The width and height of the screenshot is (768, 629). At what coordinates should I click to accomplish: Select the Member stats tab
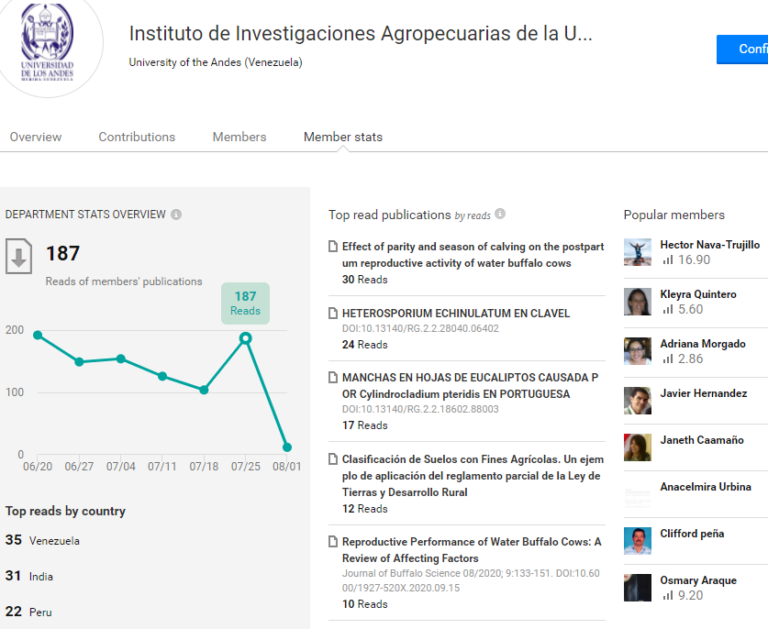point(343,137)
